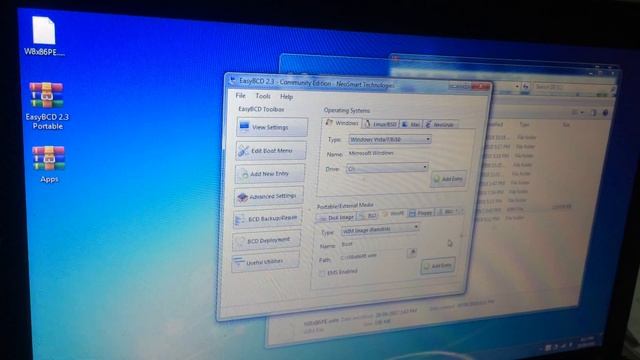Screen dimensions: 640x360
Task: Switch to the Linux/BSD tab
Action: 381,124
